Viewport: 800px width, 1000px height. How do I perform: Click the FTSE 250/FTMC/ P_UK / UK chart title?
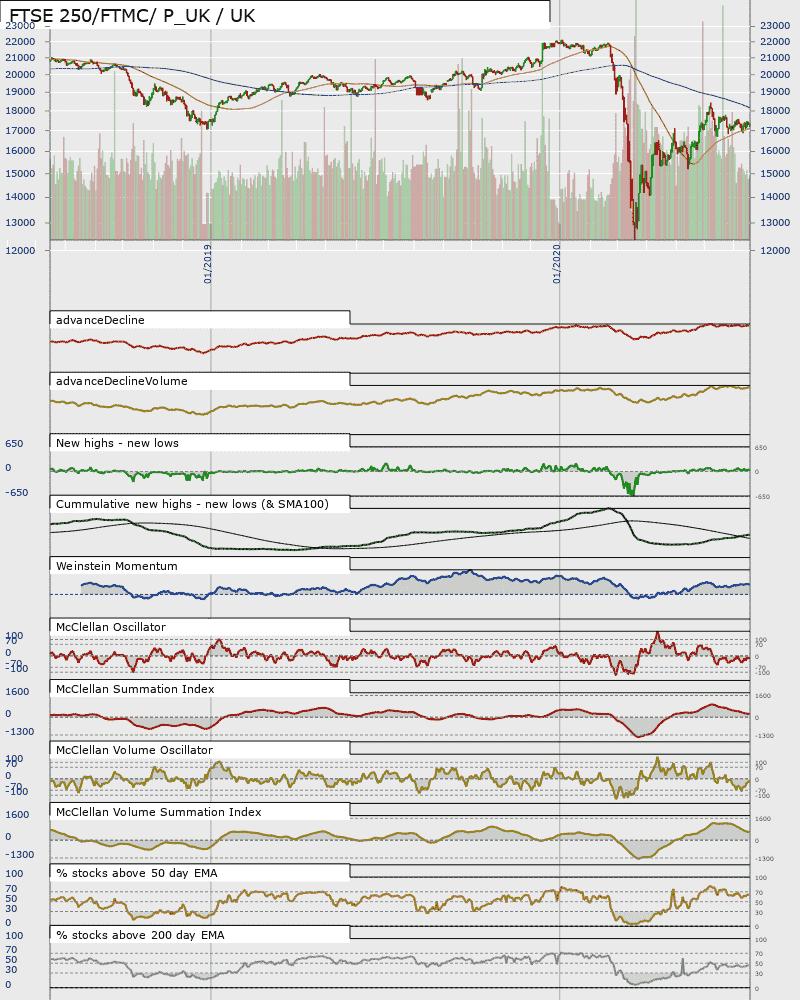132,15
